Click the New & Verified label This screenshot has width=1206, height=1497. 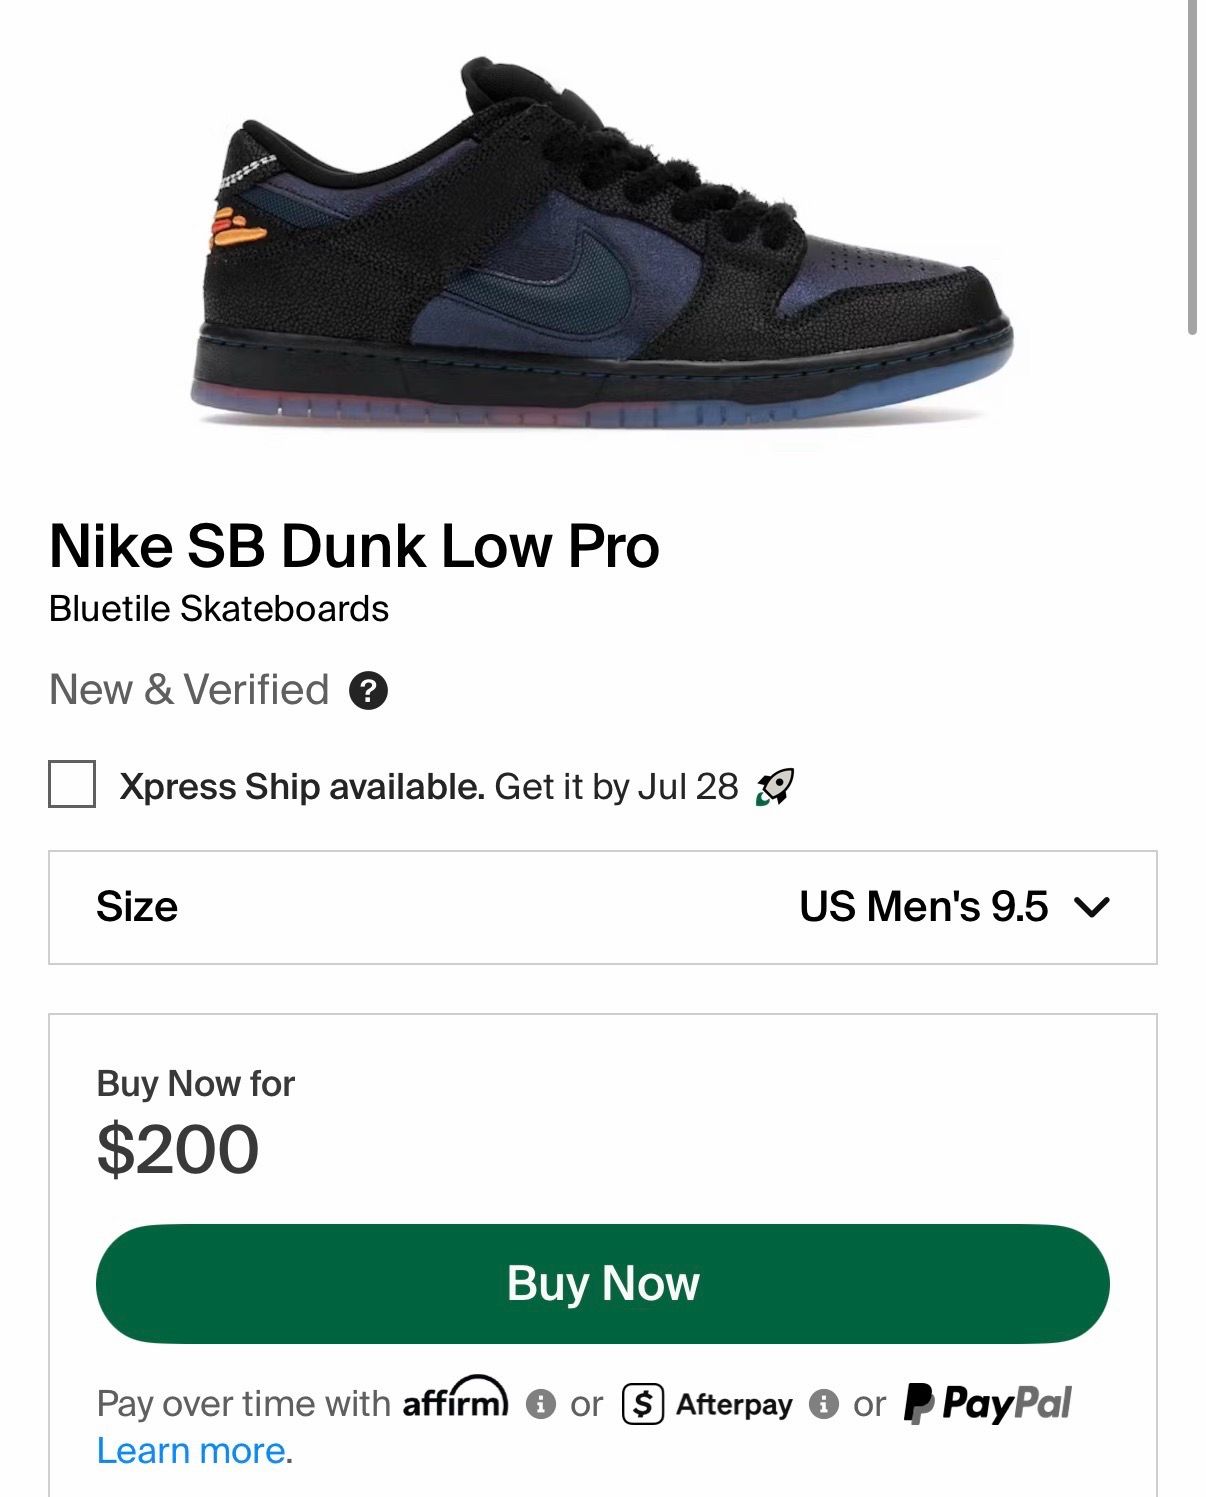click(189, 690)
